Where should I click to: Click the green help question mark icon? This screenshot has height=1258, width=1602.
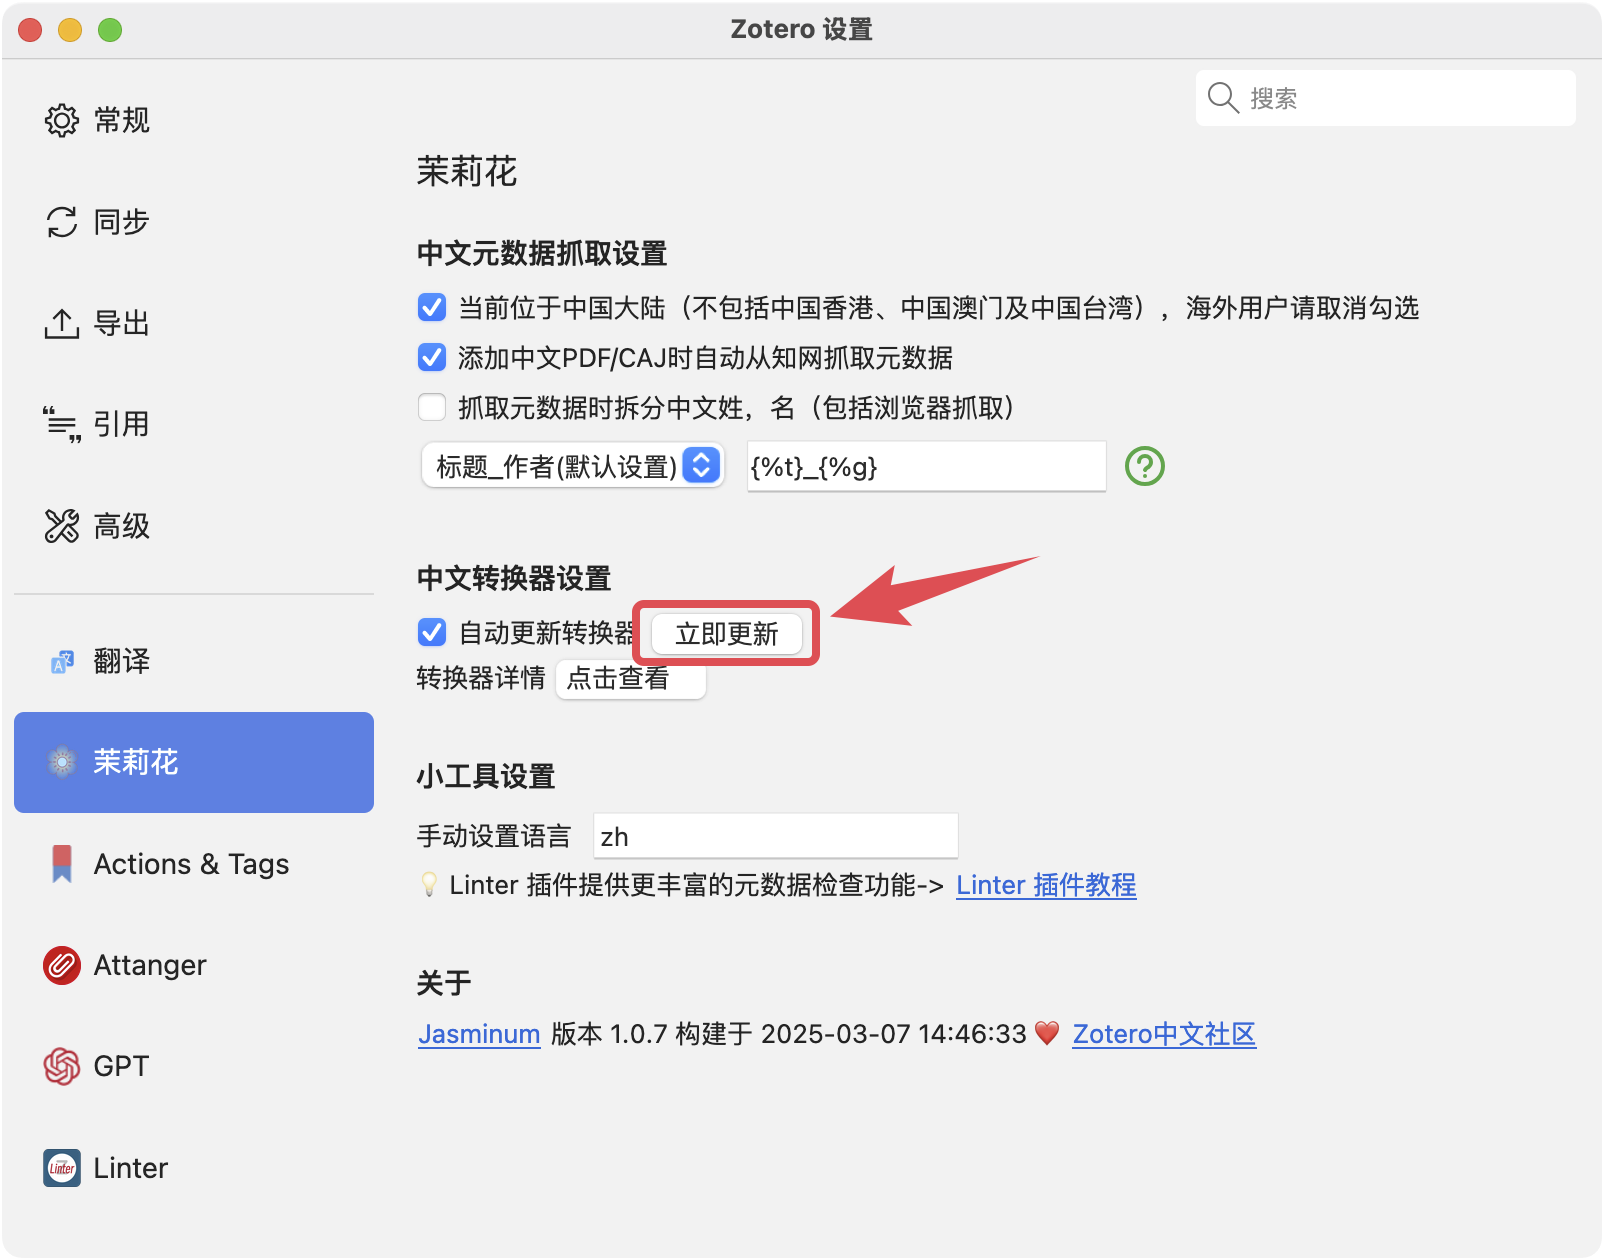[1144, 466]
